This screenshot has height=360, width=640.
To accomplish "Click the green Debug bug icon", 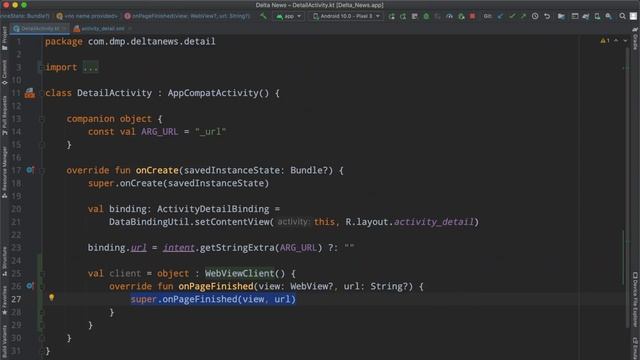I will point(426,16).
